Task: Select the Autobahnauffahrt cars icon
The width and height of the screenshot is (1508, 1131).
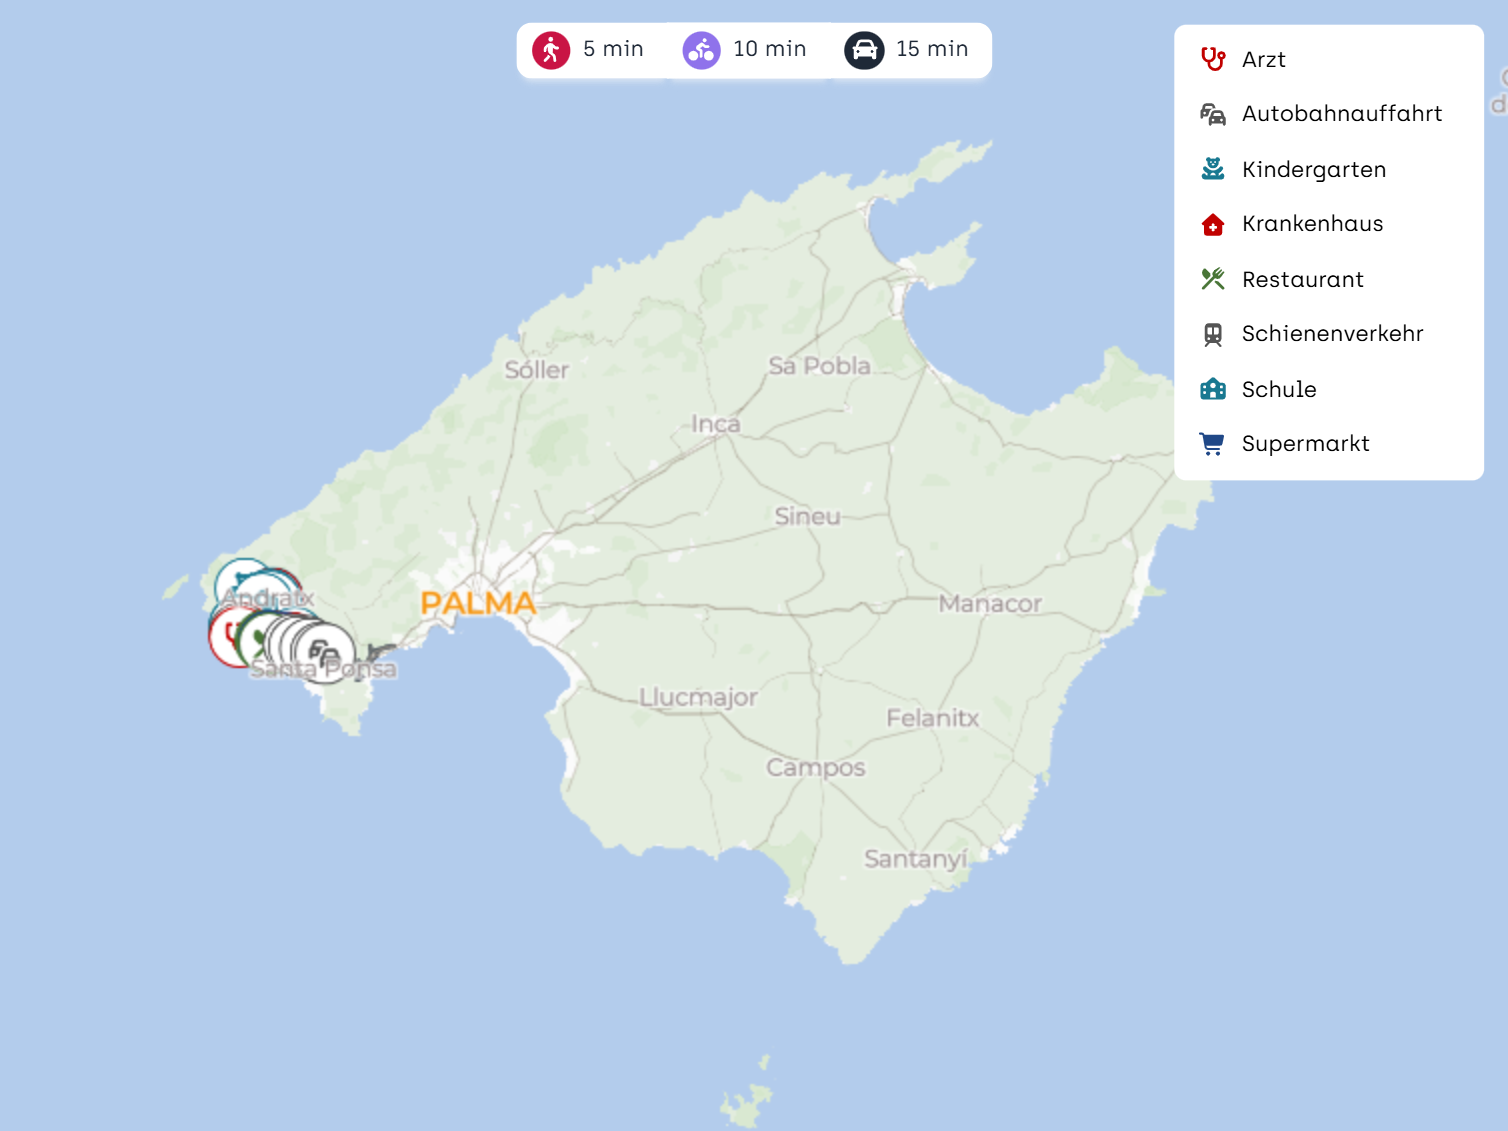Action: 1212,114
